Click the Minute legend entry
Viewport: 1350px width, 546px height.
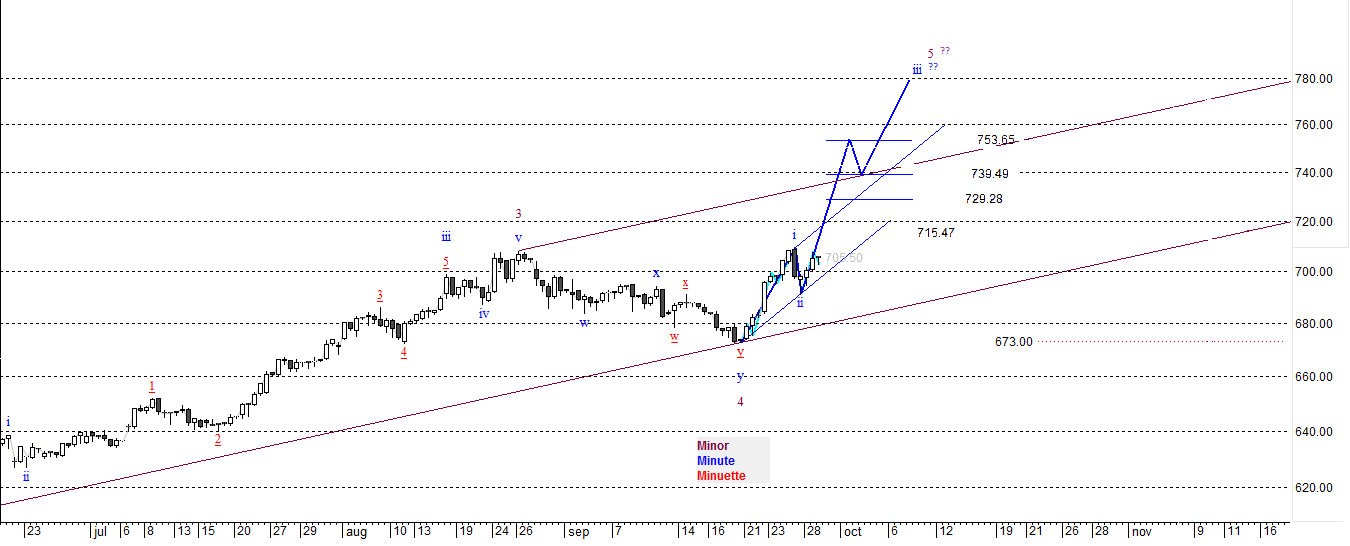point(716,461)
